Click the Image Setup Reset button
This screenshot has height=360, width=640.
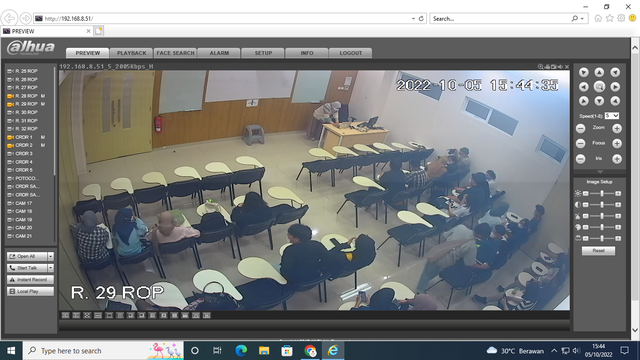pos(598,251)
